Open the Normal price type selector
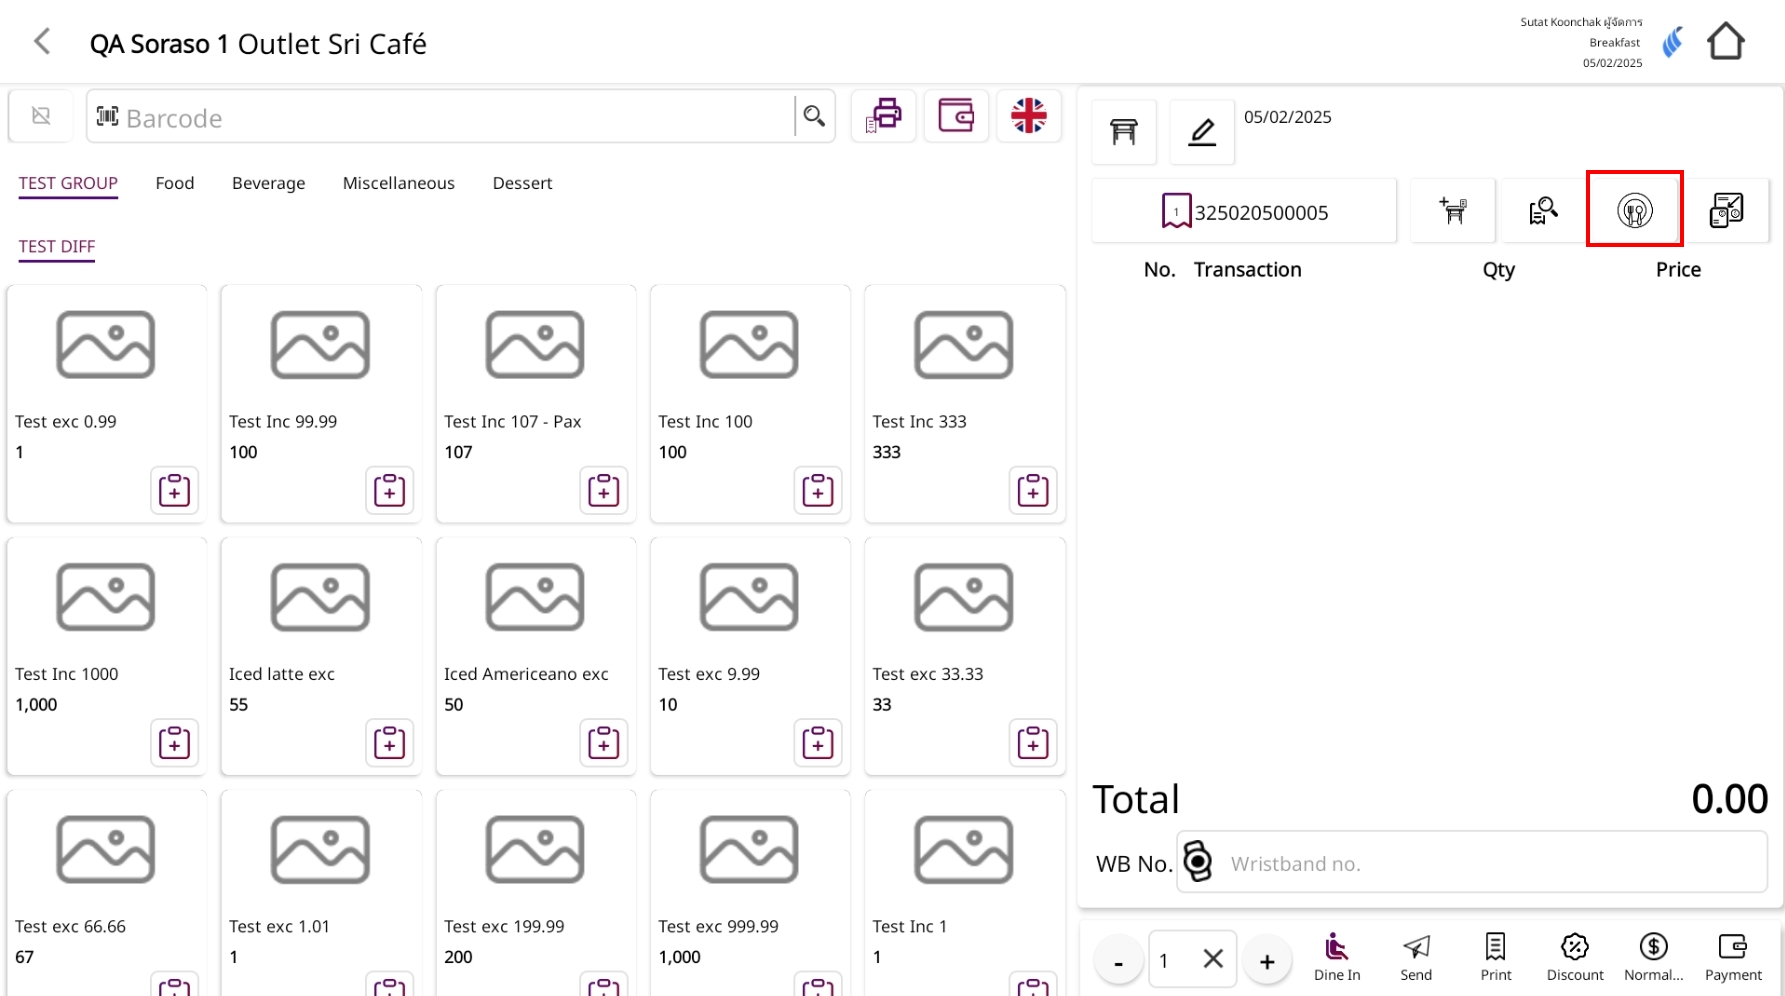This screenshot has width=1785, height=996. [x=1653, y=957]
